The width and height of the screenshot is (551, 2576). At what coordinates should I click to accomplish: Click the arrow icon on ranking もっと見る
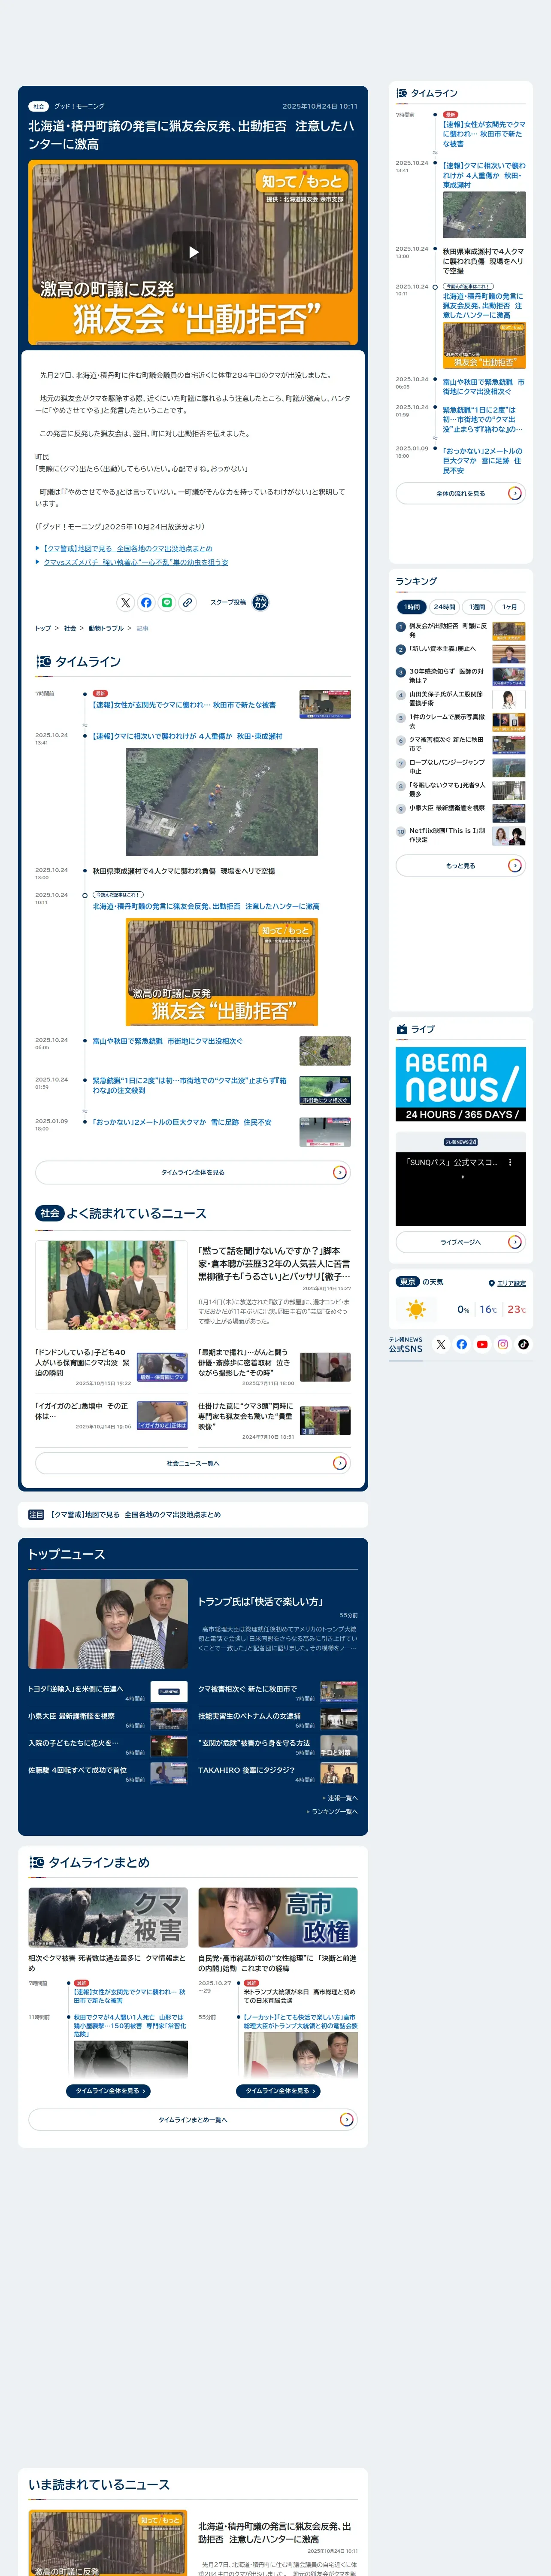pyautogui.click(x=514, y=865)
